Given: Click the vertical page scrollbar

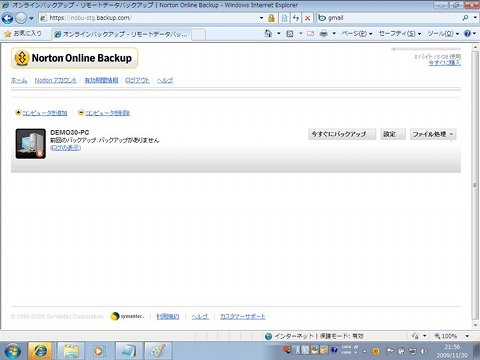Looking at the screenshot, I should [x=475, y=185].
